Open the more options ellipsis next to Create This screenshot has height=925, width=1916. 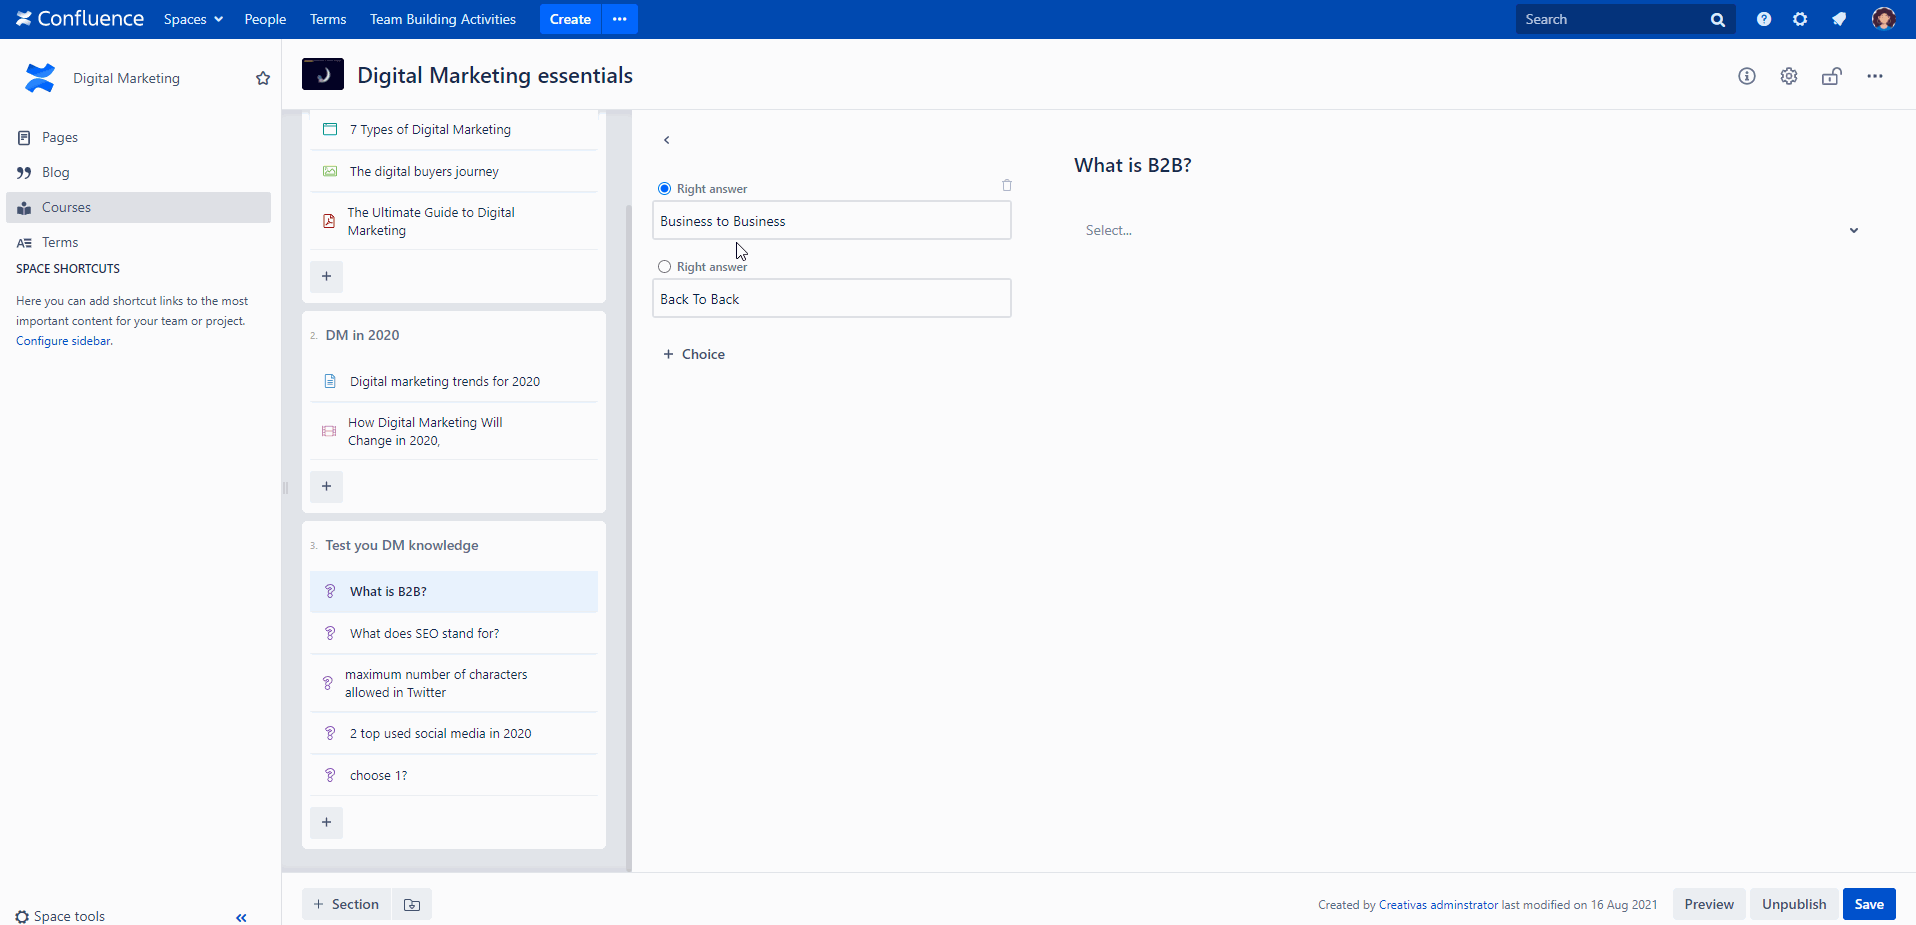click(620, 19)
